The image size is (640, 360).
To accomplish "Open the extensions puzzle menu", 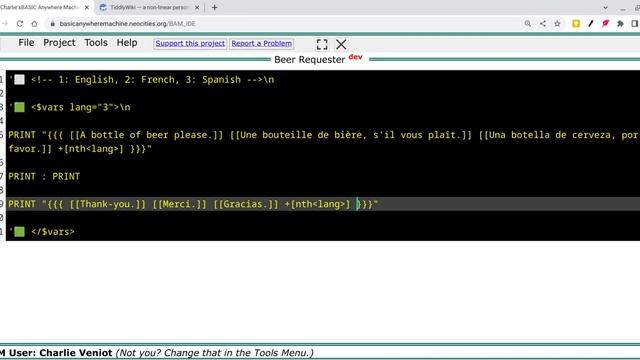I will tap(620, 24).
